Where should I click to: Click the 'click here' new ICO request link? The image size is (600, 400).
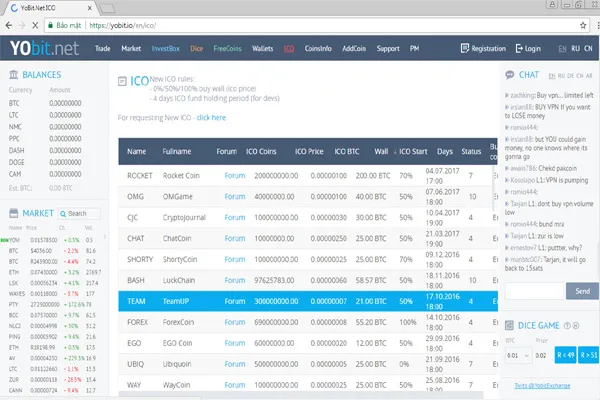click(211, 118)
